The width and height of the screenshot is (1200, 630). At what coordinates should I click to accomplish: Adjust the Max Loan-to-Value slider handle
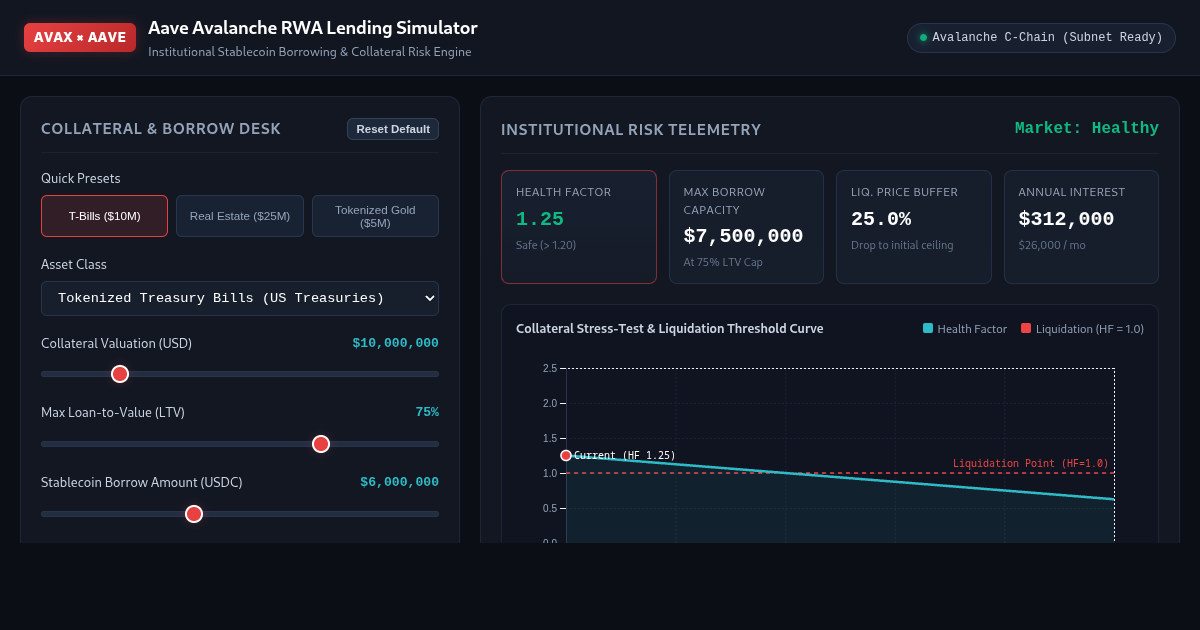(321, 444)
